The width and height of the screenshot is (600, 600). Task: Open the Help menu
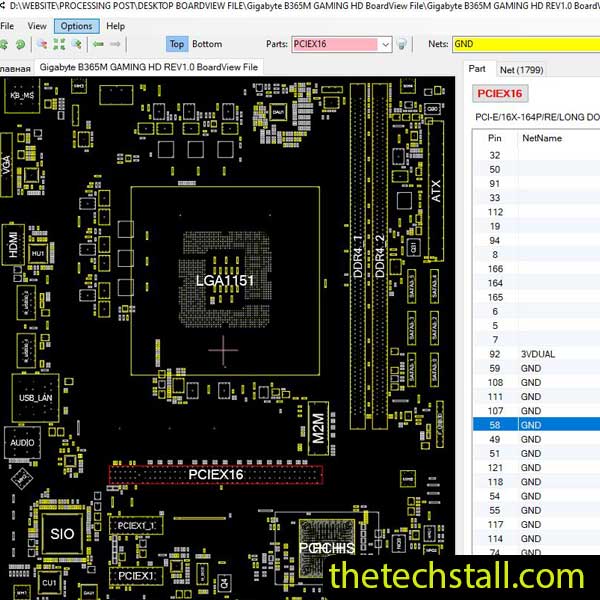116,26
